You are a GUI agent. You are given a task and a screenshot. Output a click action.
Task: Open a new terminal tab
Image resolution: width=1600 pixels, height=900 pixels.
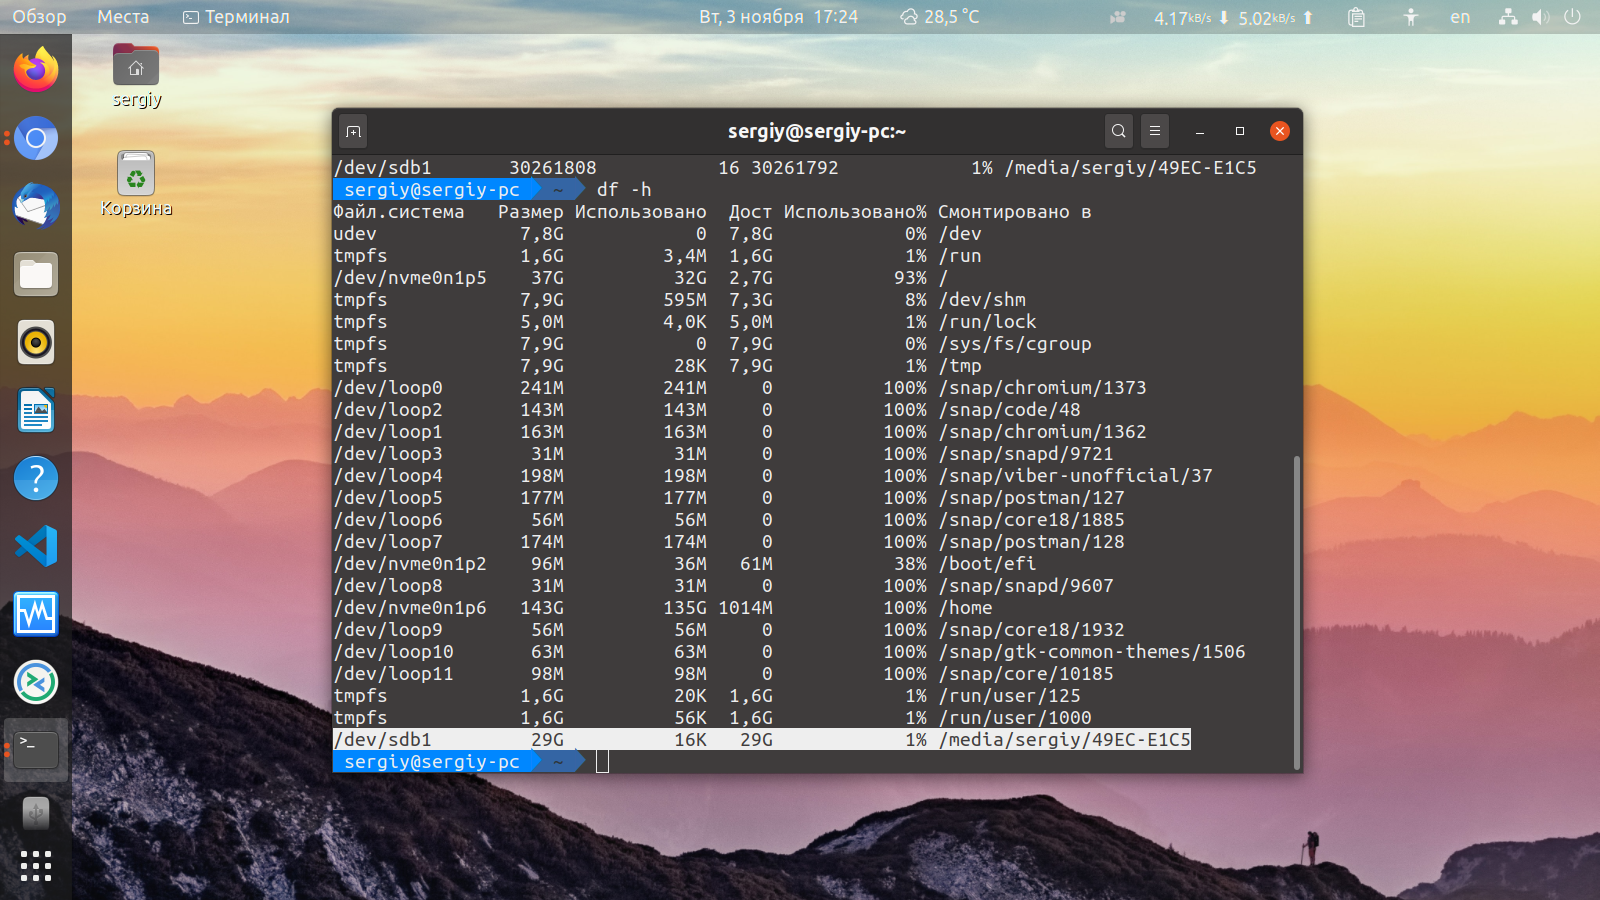click(x=353, y=131)
